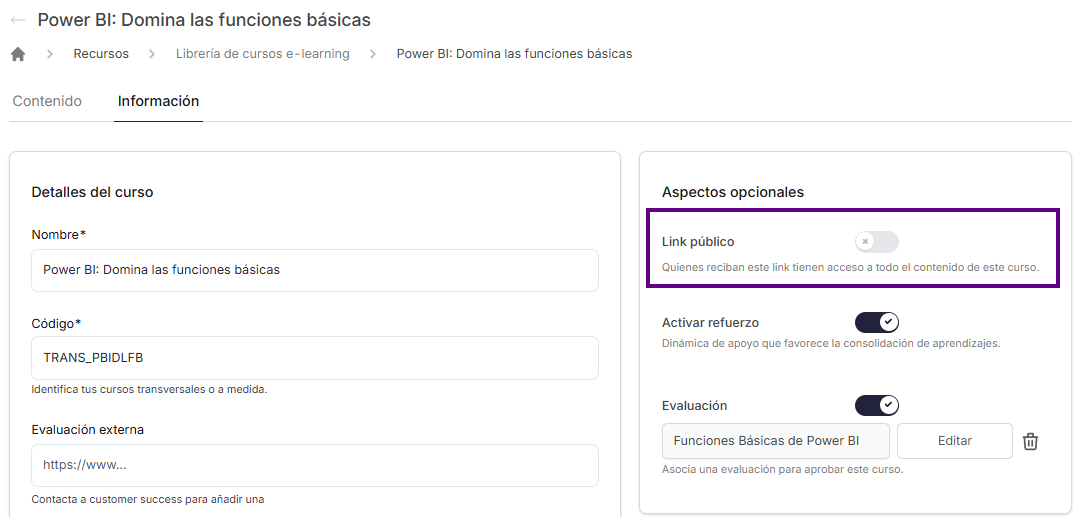Image resolution: width=1082 pixels, height=517 pixels.
Task: Click text 'Identifica tus cursos transversales o a medida.'
Action: pyautogui.click(x=149, y=389)
